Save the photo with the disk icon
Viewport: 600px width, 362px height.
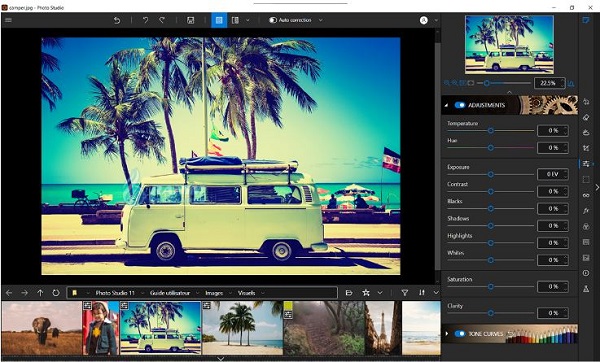[191, 20]
